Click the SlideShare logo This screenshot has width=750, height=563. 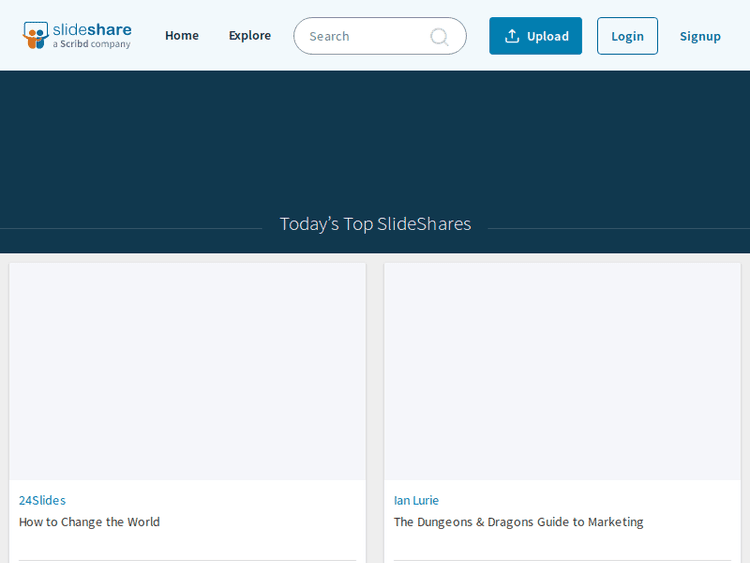coord(77,35)
